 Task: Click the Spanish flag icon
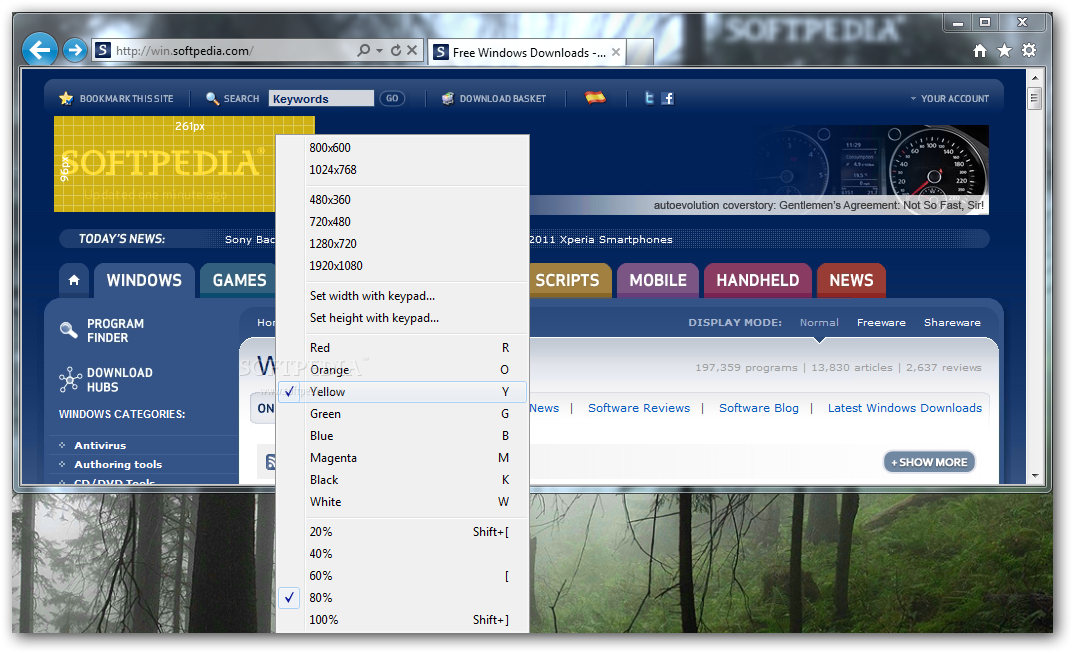[x=595, y=98]
